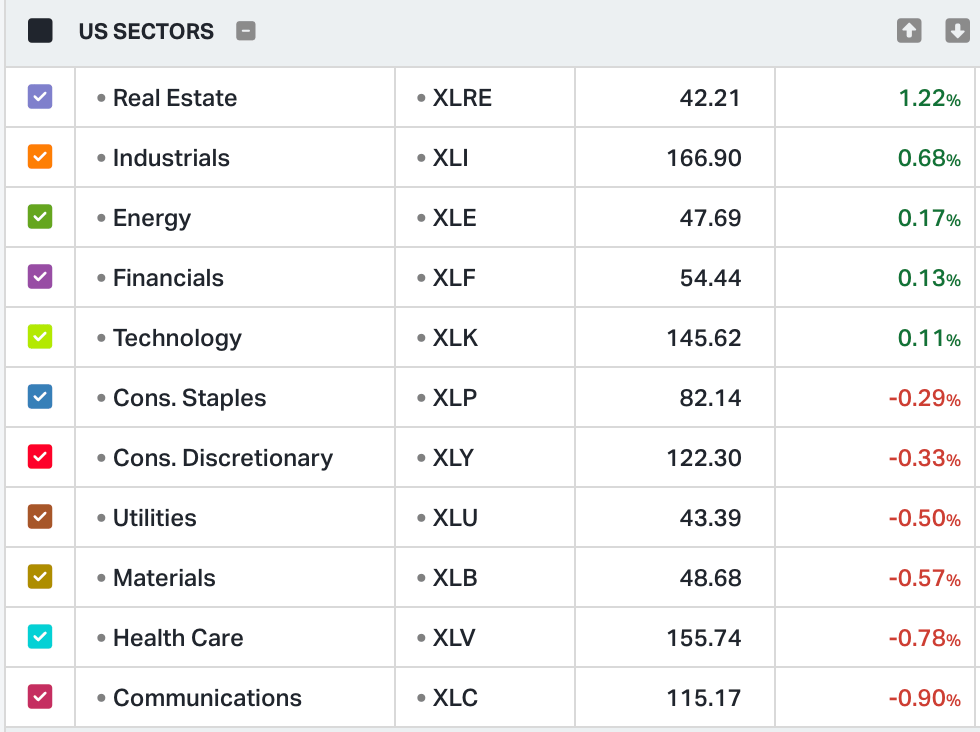Select the Health Care sector name
980x732 pixels.
[178, 638]
